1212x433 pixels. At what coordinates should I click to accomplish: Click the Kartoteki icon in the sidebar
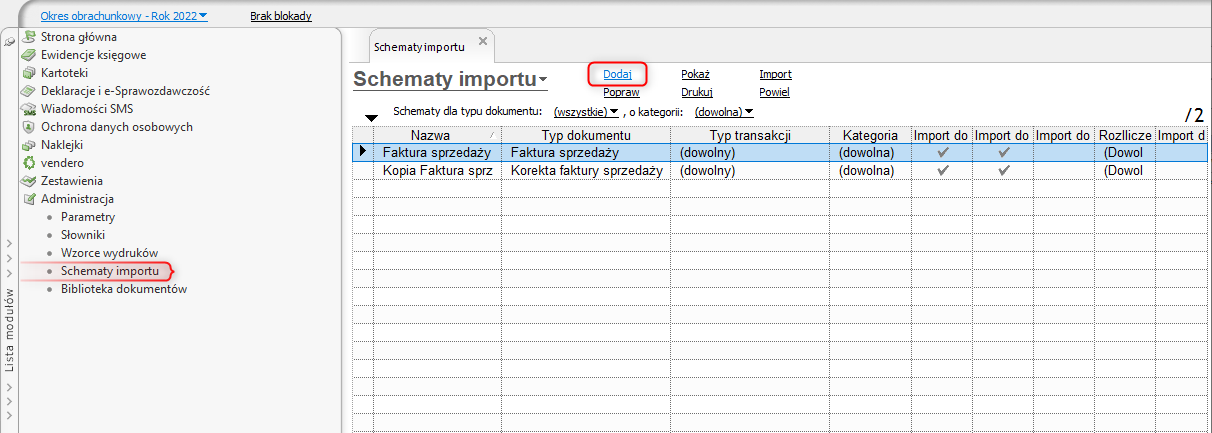coord(28,73)
